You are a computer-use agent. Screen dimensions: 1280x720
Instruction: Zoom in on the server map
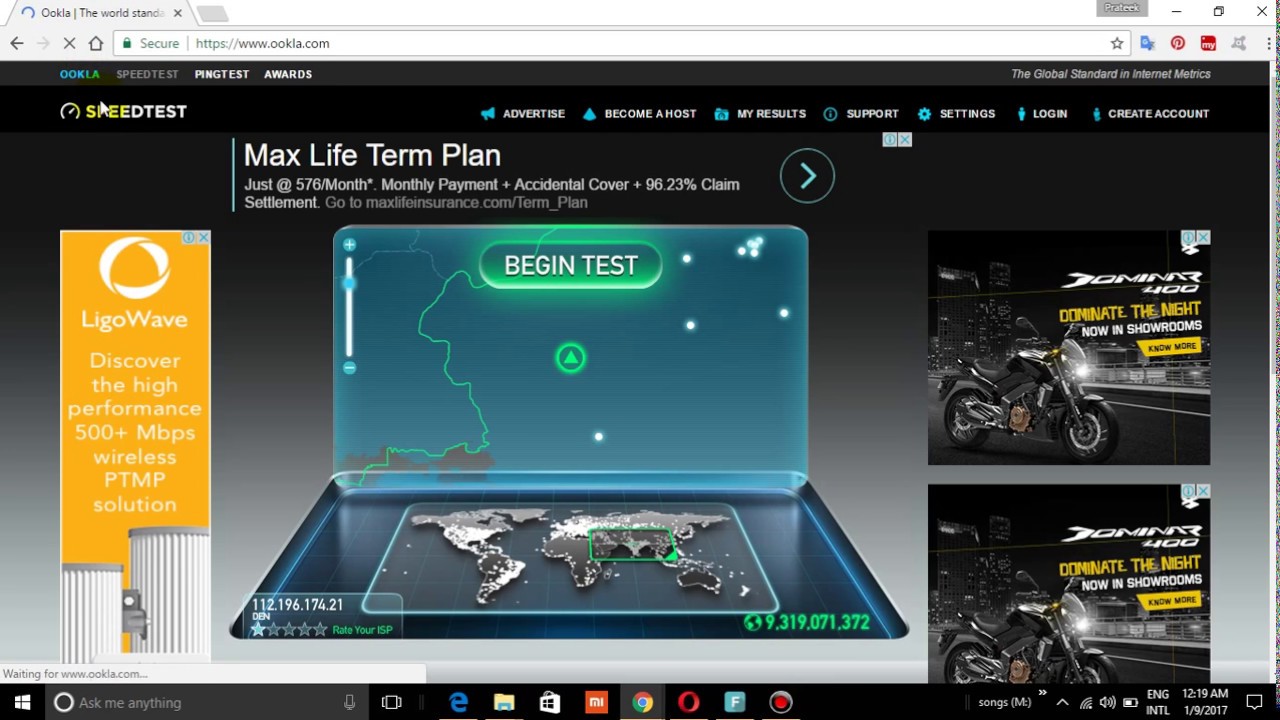click(349, 245)
